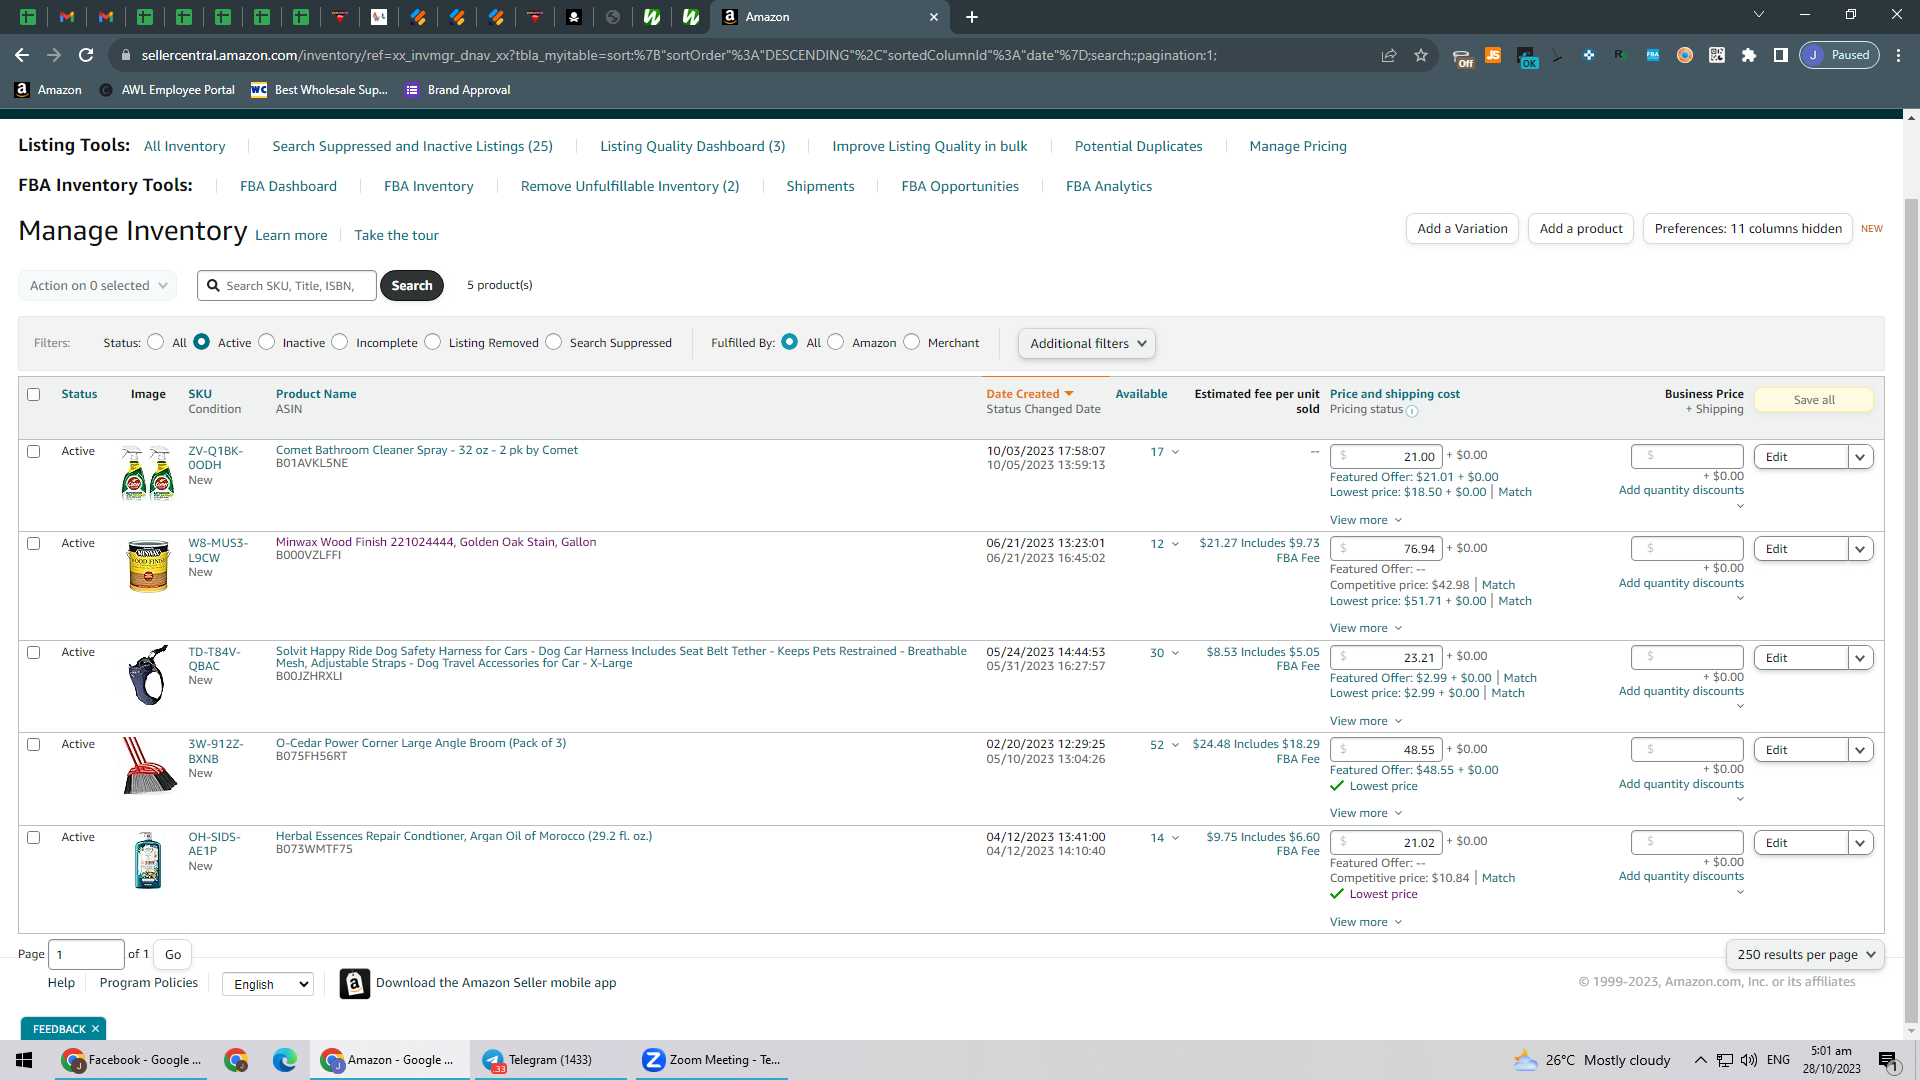Expand View more for the dog harness row

(x=1366, y=721)
